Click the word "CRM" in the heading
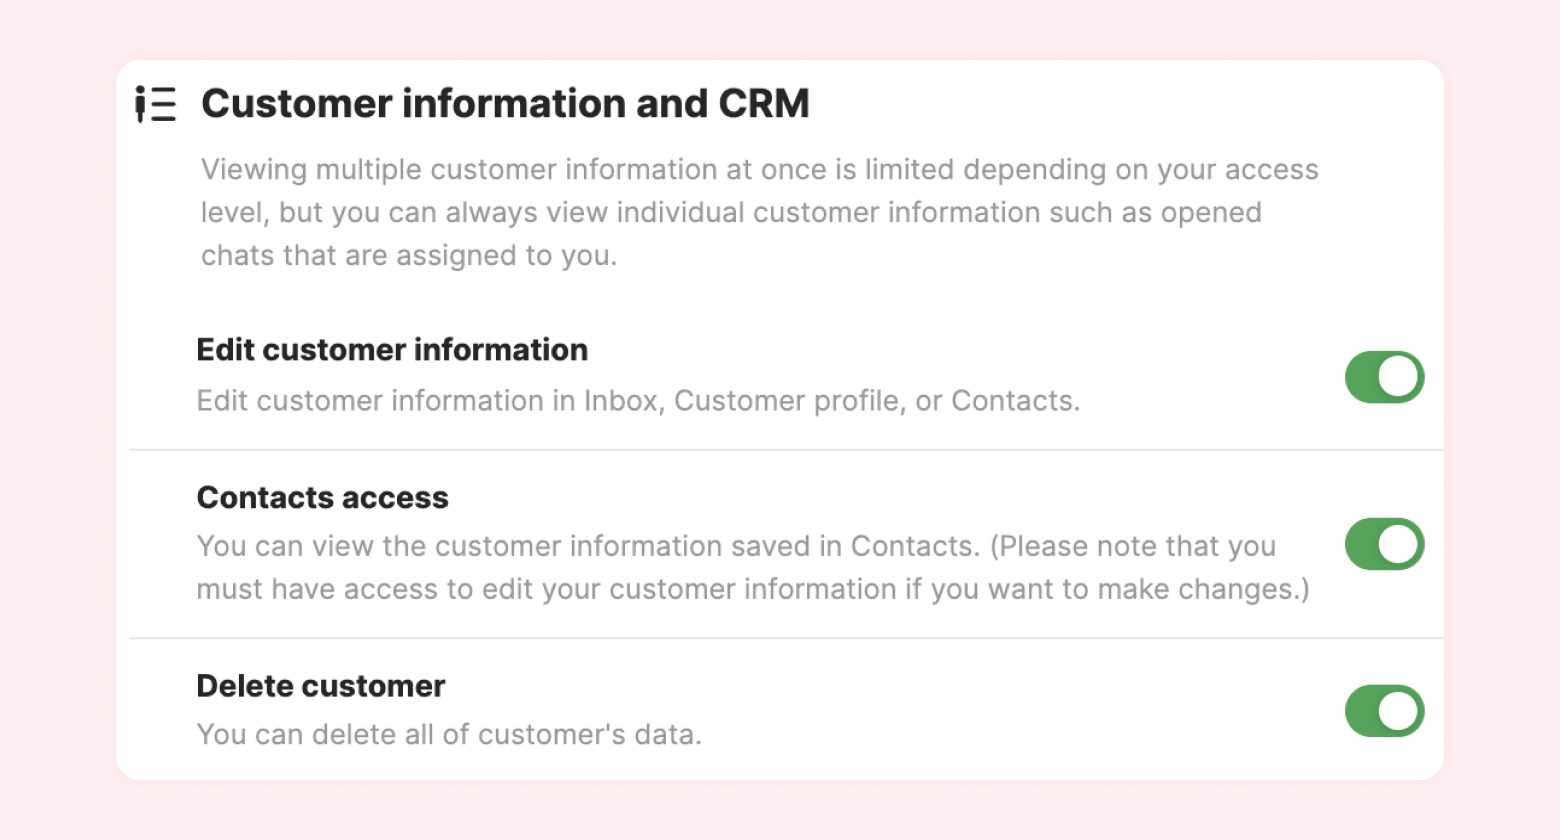1560x840 pixels. (x=764, y=104)
